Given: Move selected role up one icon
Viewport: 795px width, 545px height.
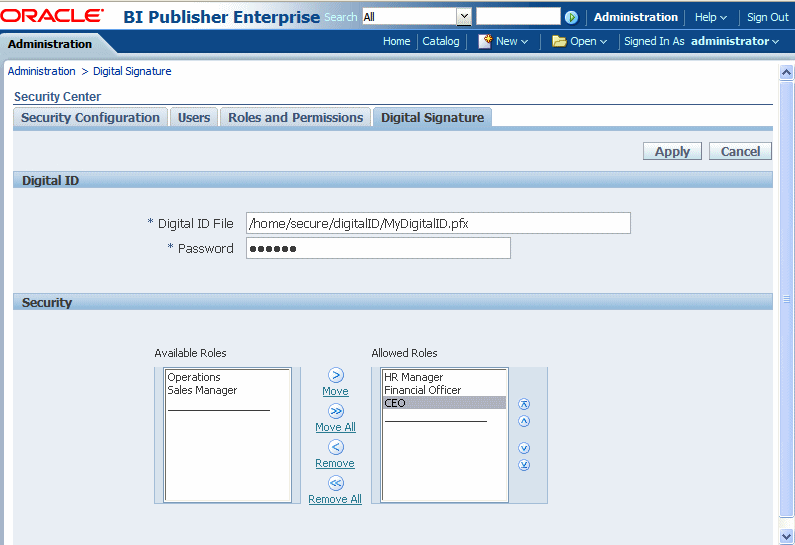Looking at the screenshot, I should click(x=524, y=421).
